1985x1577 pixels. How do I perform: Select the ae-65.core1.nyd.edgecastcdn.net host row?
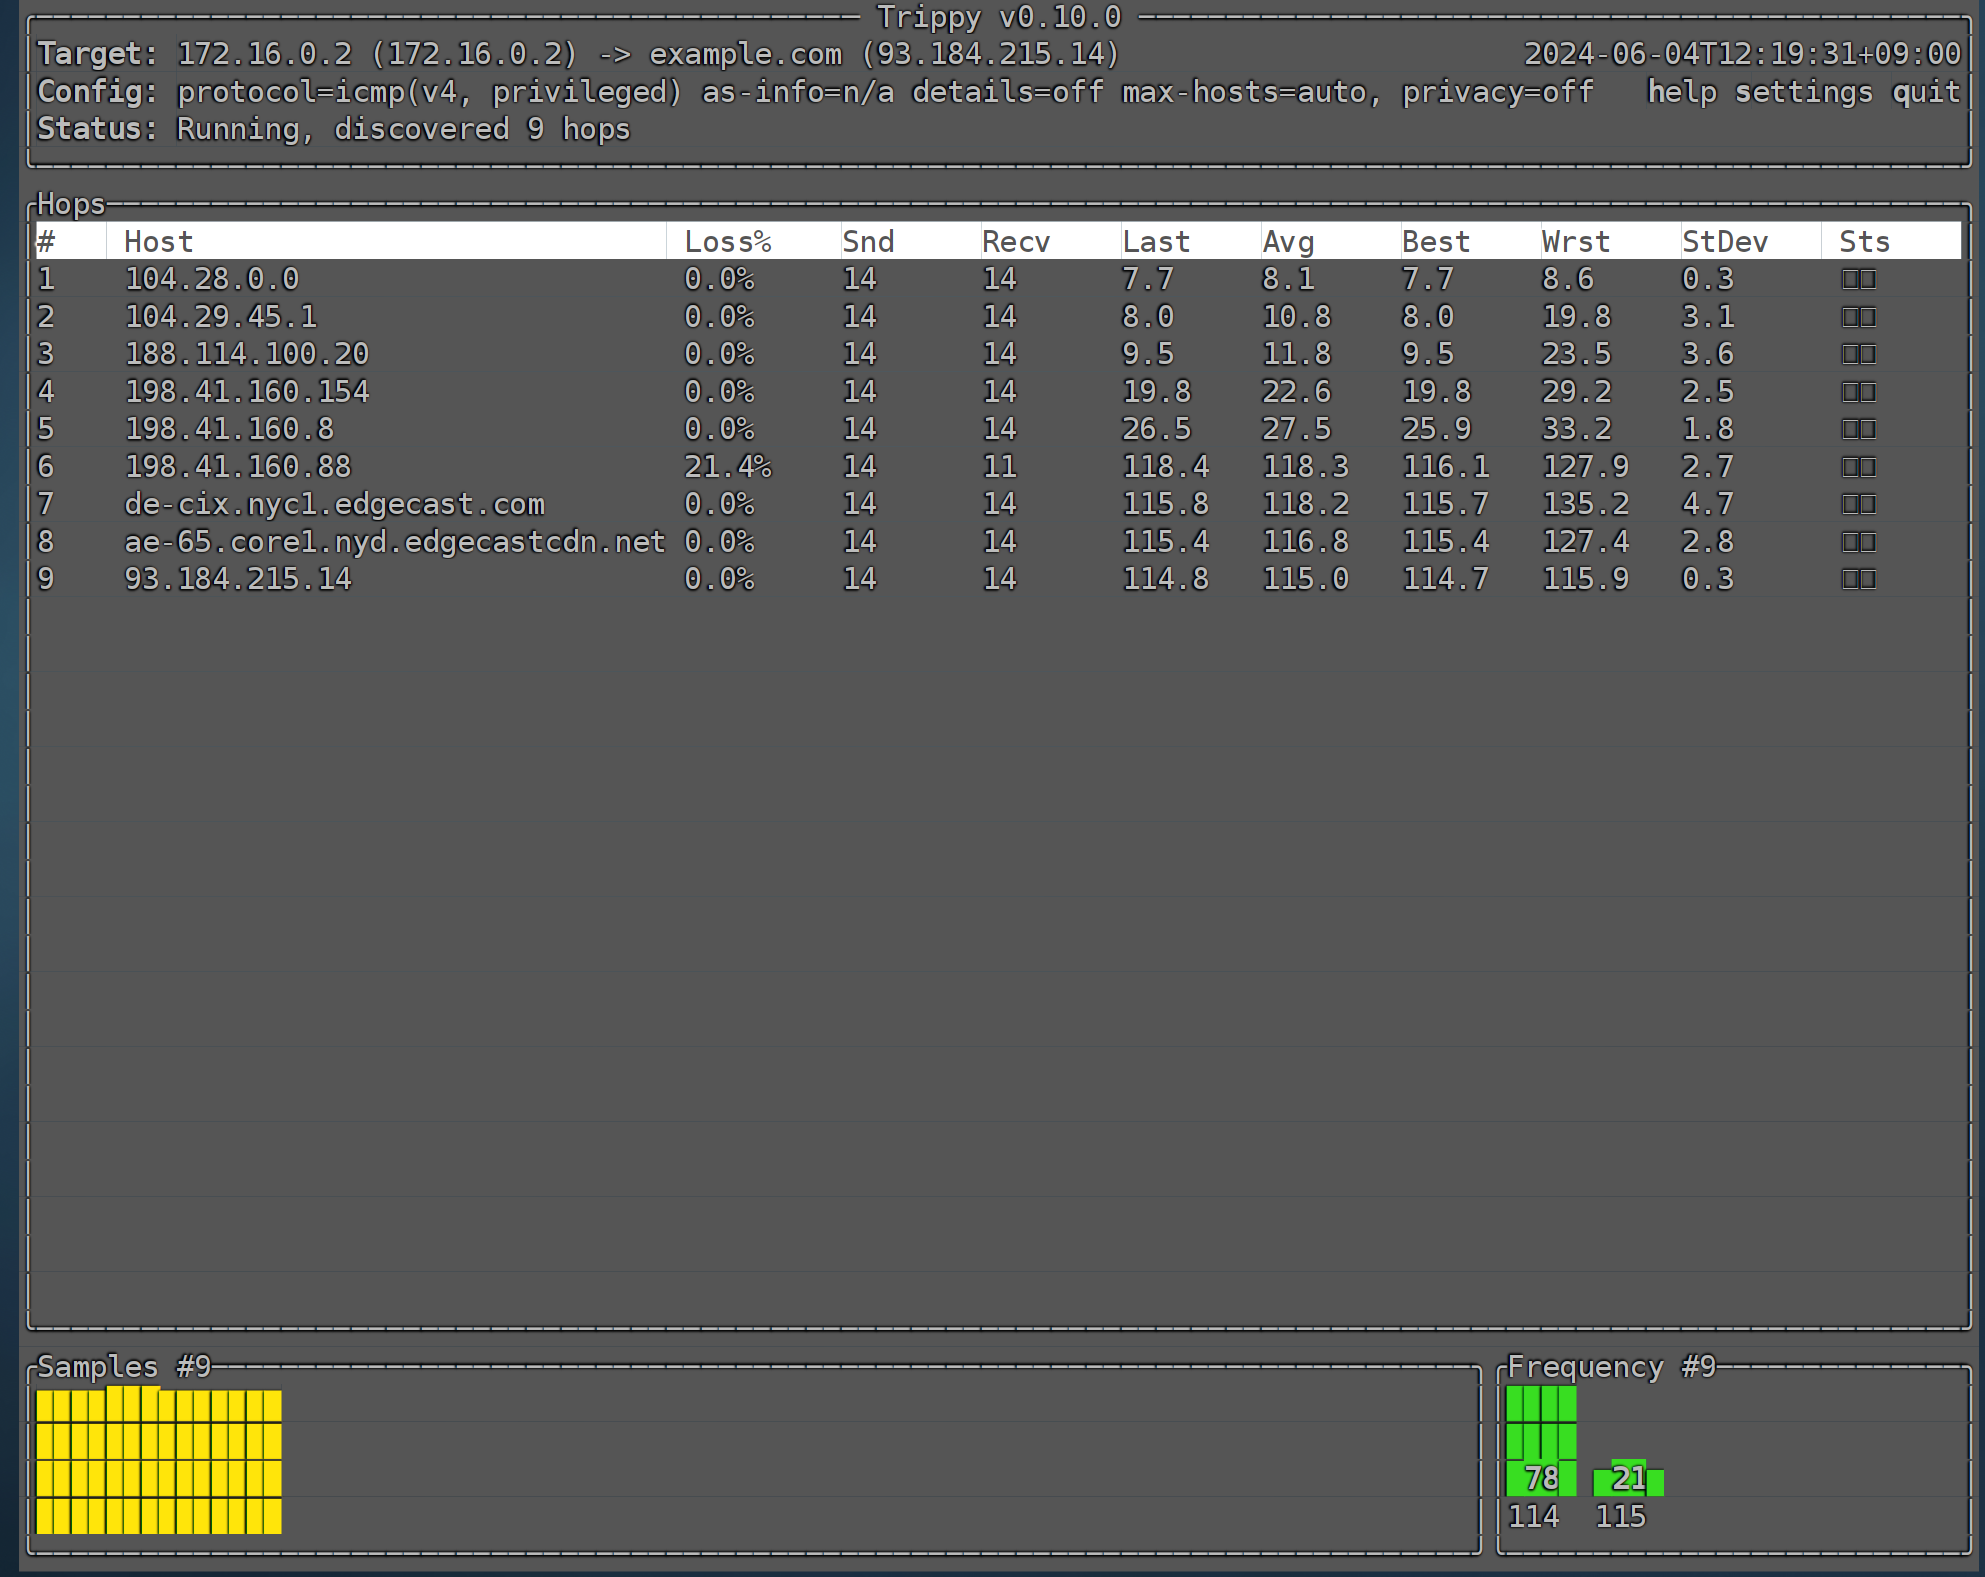click(x=394, y=542)
